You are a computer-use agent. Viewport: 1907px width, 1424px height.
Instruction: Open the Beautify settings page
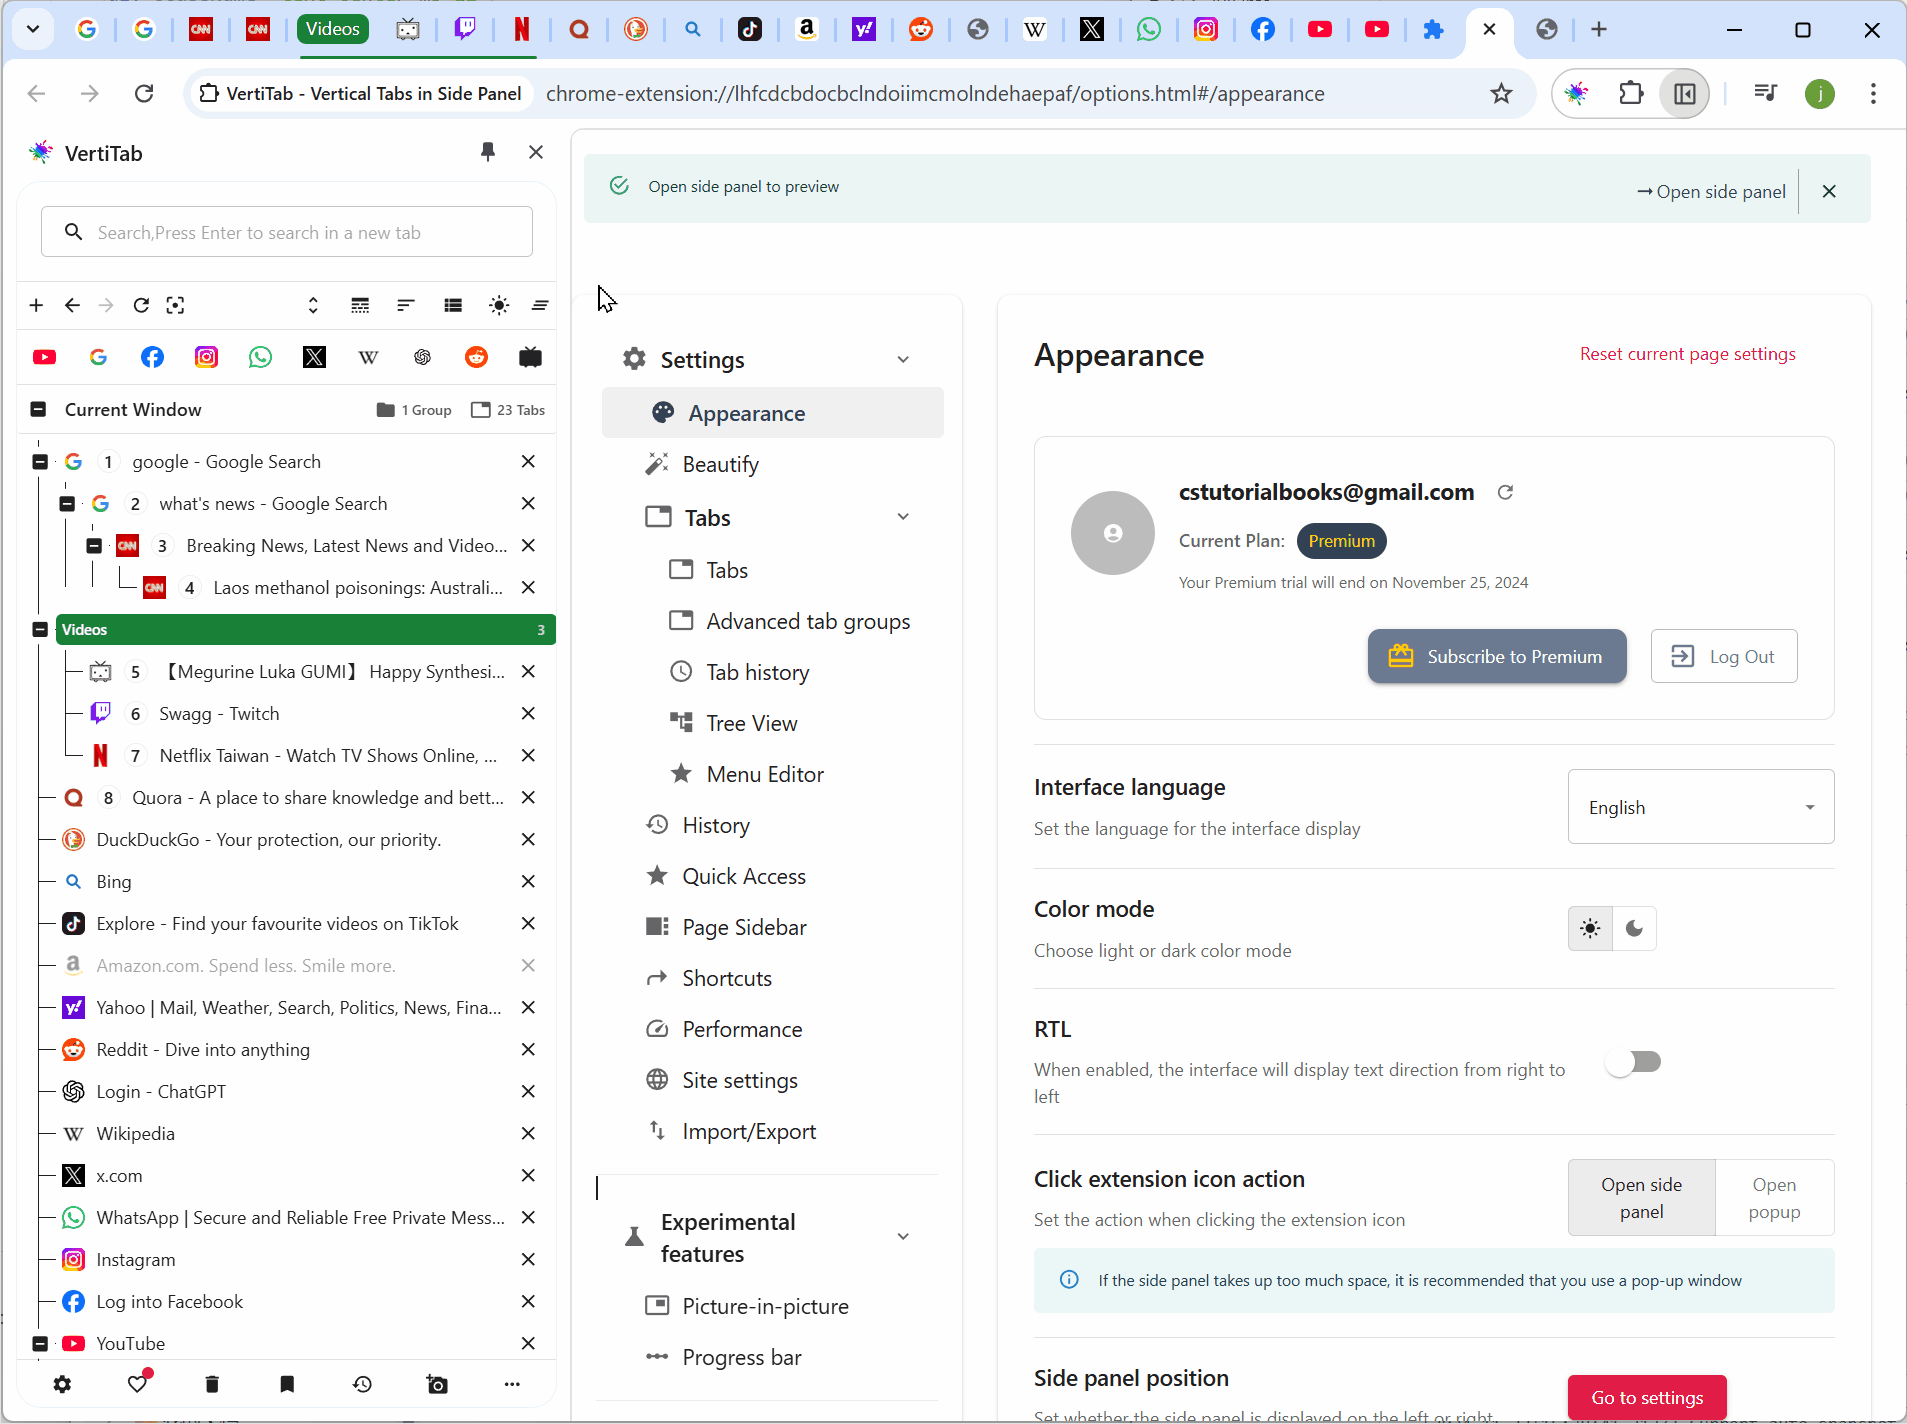pos(720,464)
